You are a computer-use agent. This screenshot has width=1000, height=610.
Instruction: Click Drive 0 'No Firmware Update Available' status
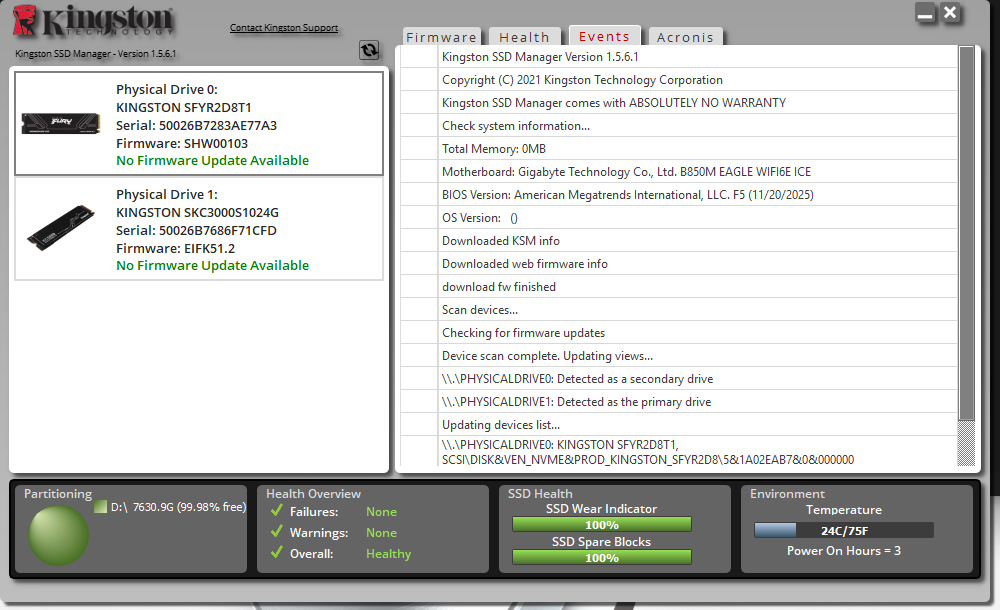tap(212, 160)
